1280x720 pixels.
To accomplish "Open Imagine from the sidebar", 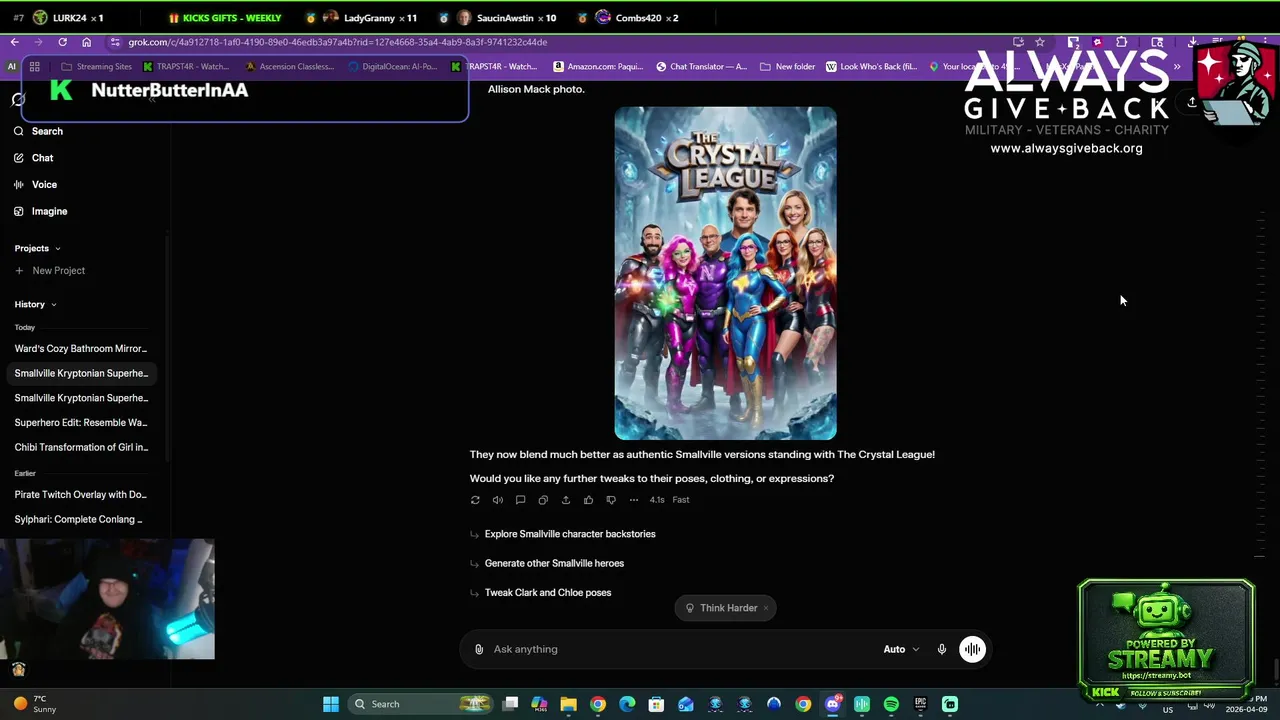I will [41, 211].
